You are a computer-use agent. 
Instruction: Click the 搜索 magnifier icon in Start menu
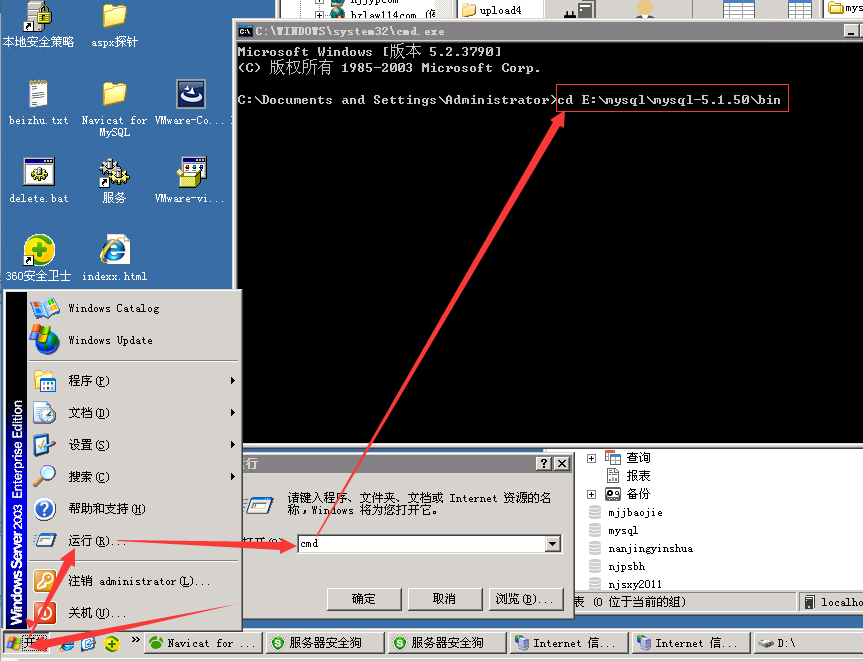coord(45,477)
